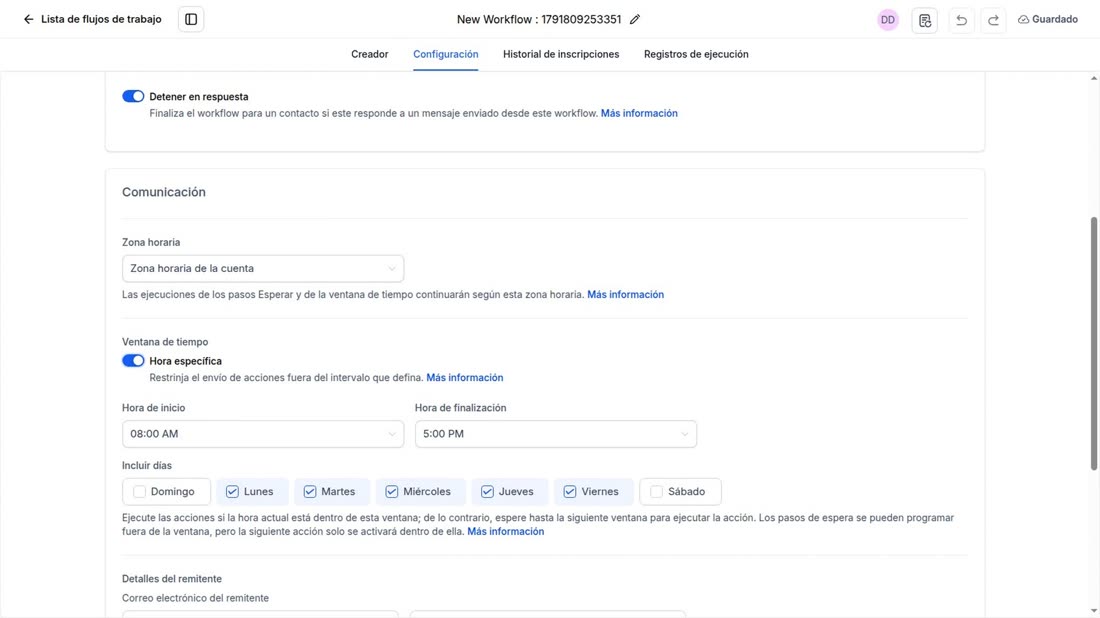Open Historial de inscripciones tab
This screenshot has height=618, width=1100.
coord(561,54)
